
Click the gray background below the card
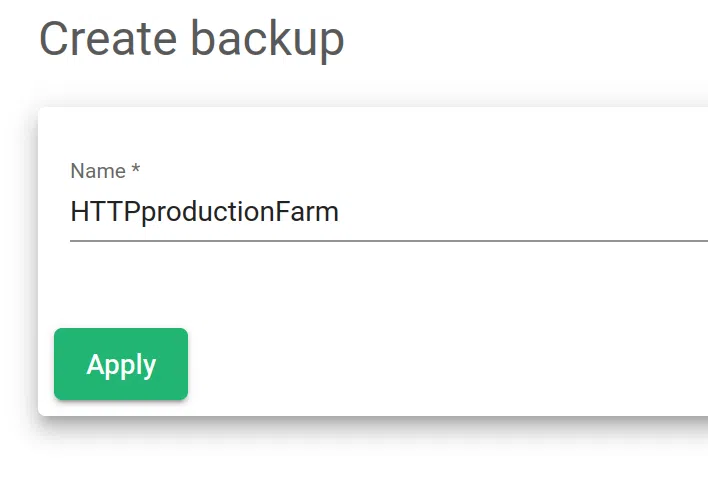pos(350,455)
